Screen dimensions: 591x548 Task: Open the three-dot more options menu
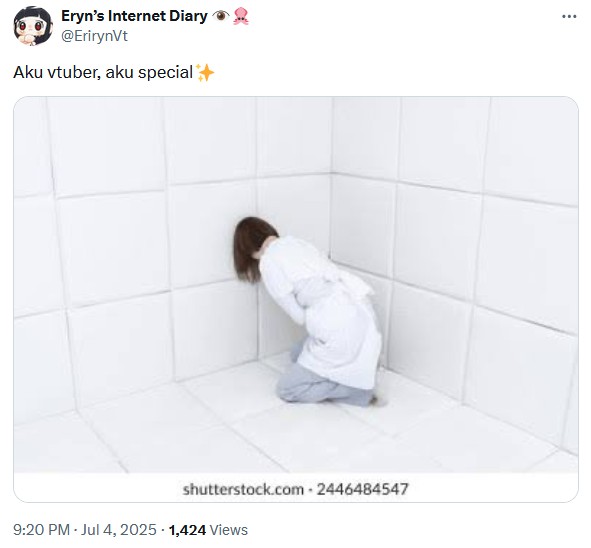pos(569,17)
